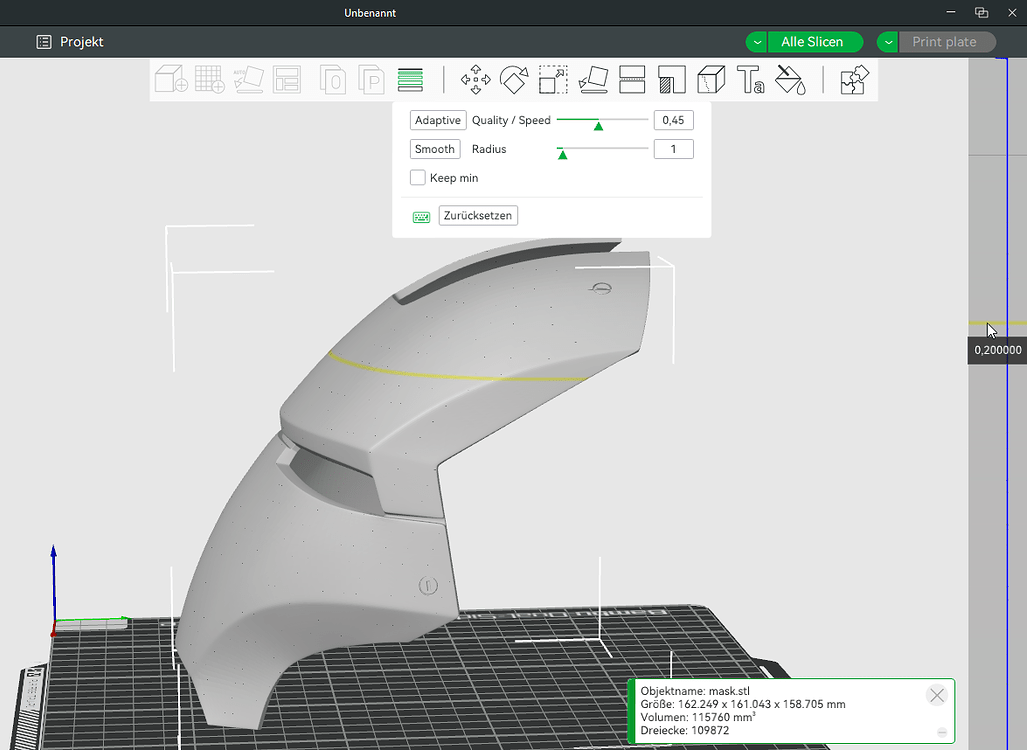Select the Lay on face tool

[x=593, y=79]
